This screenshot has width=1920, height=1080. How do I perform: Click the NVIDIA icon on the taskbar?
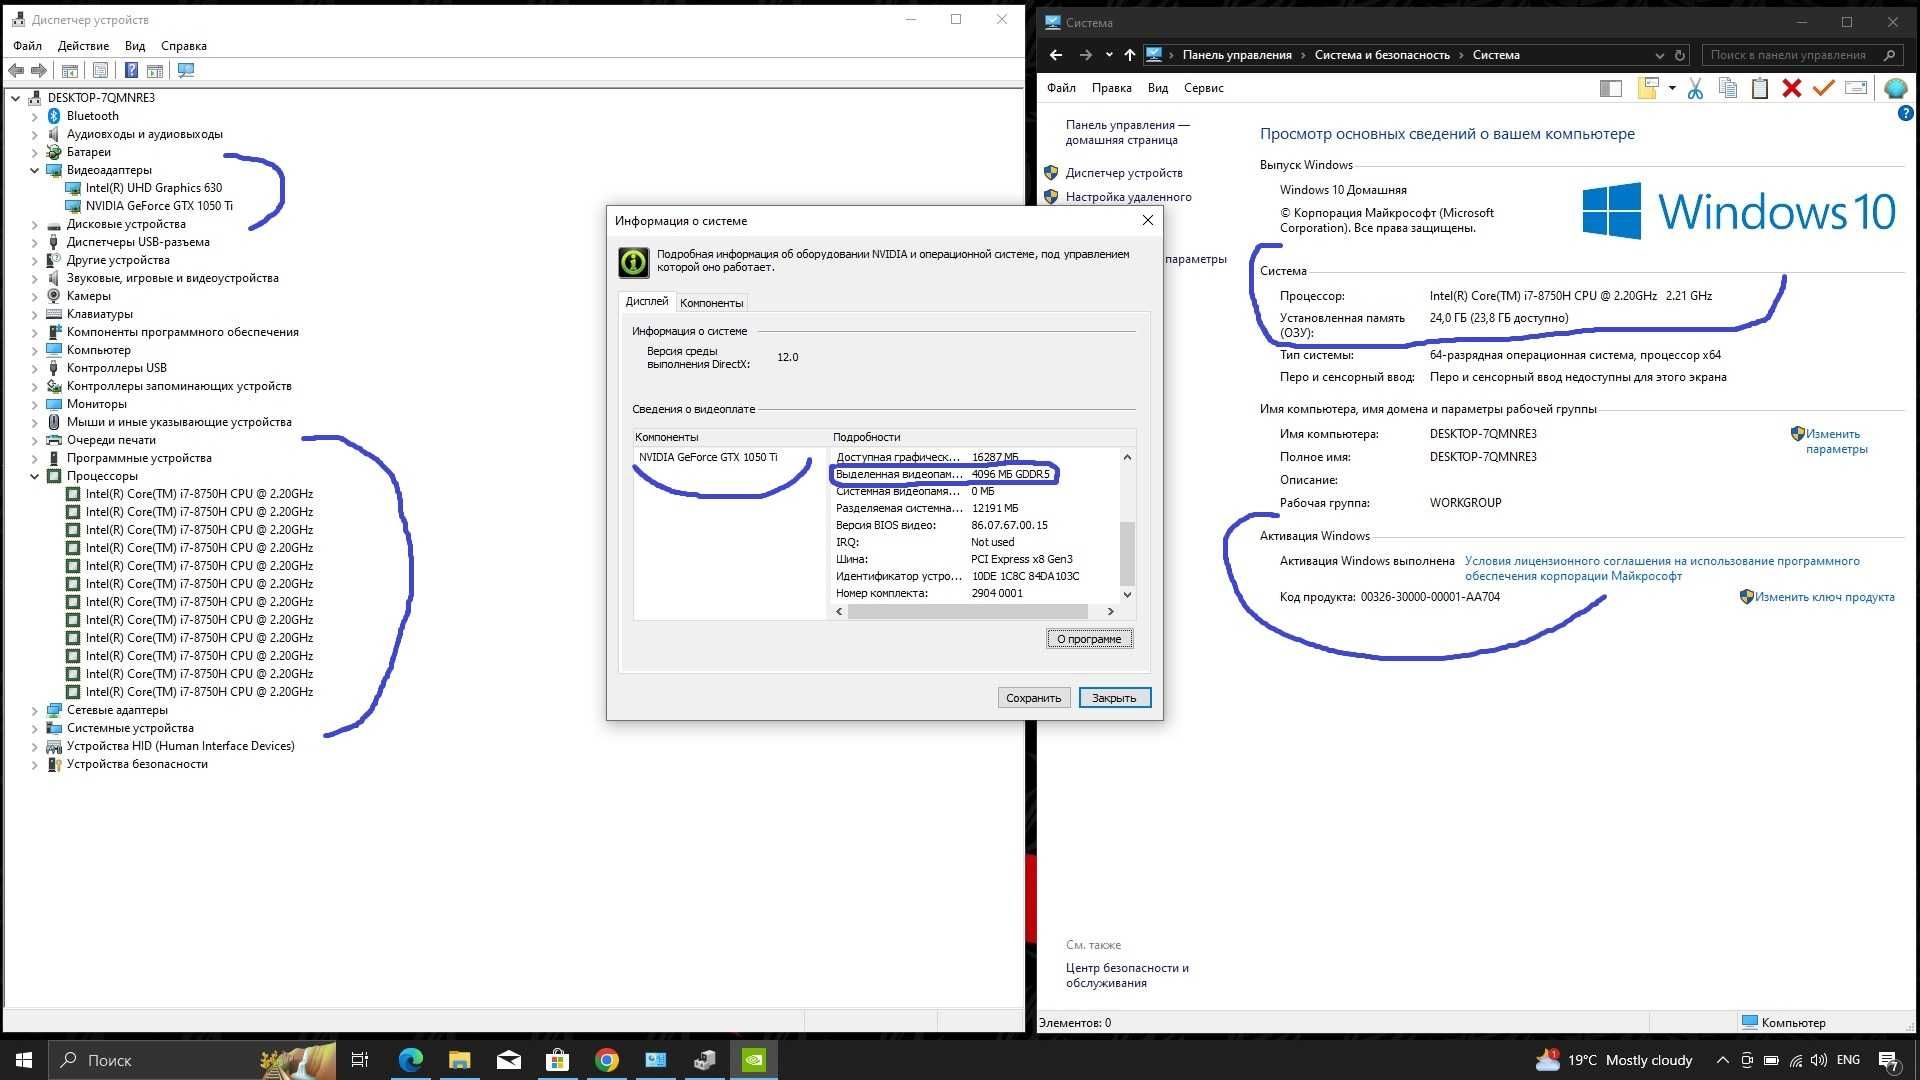pos(754,1060)
